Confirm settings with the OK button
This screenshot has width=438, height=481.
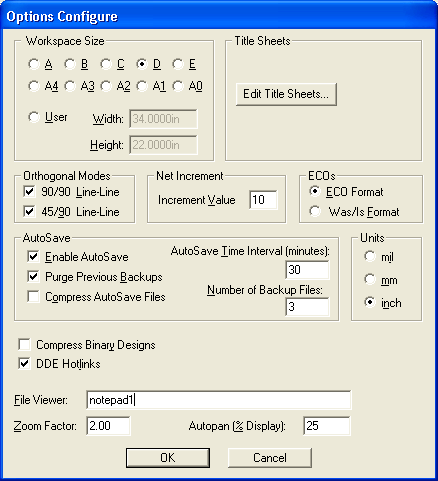(168, 458)
